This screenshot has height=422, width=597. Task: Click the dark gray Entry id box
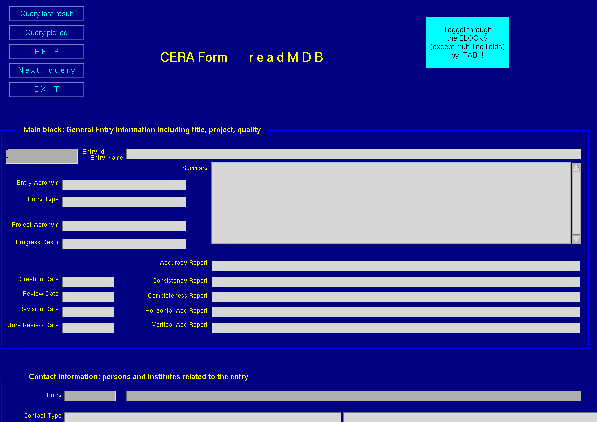coord(42,156)
